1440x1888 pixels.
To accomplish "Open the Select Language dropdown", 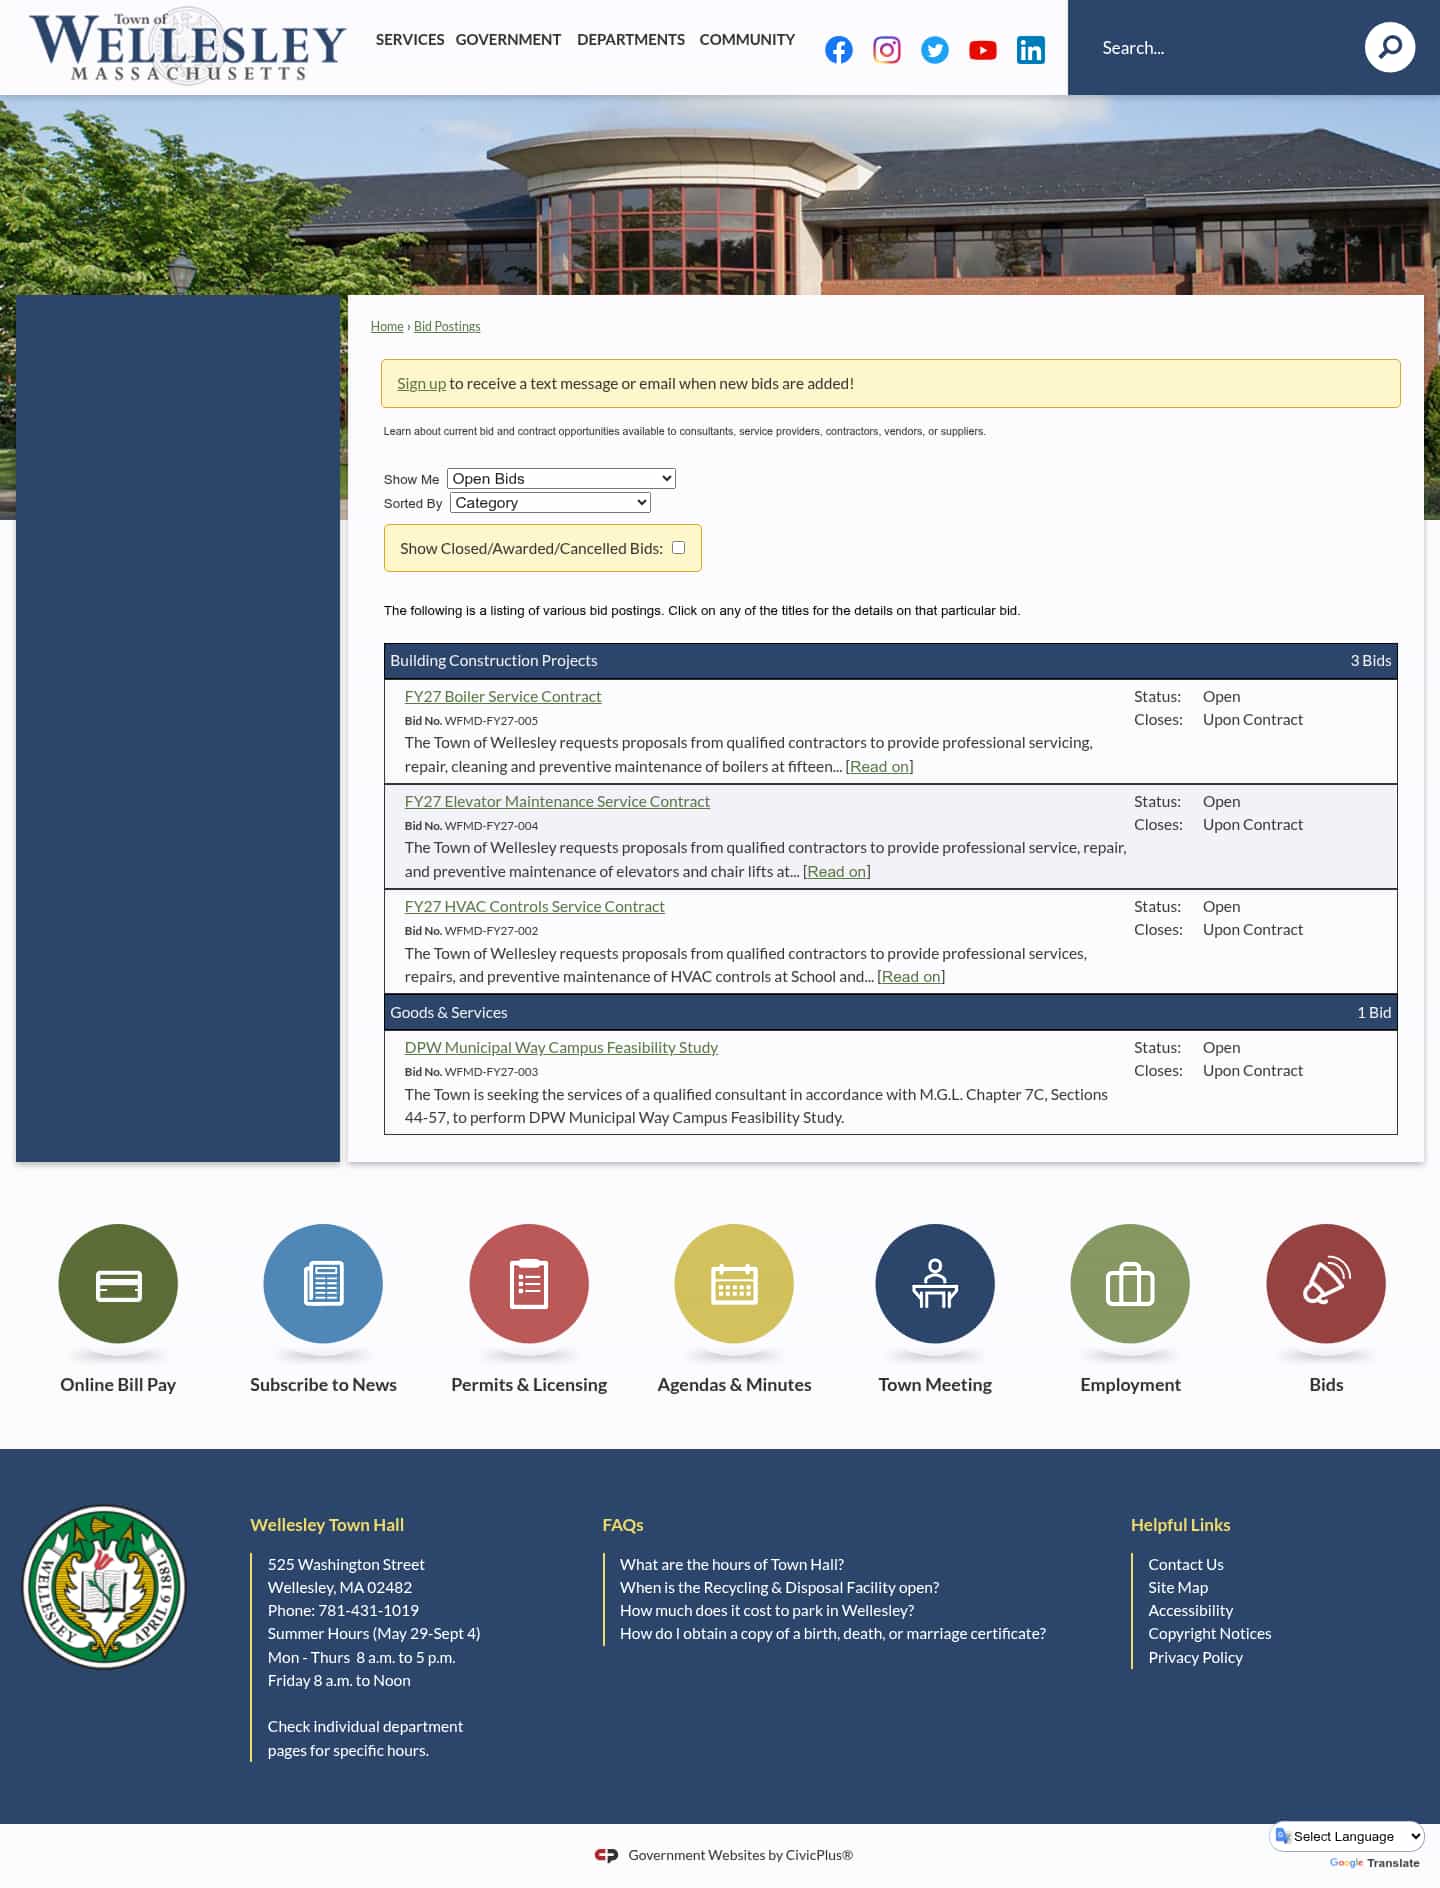I will [x=1347, y=1836].
